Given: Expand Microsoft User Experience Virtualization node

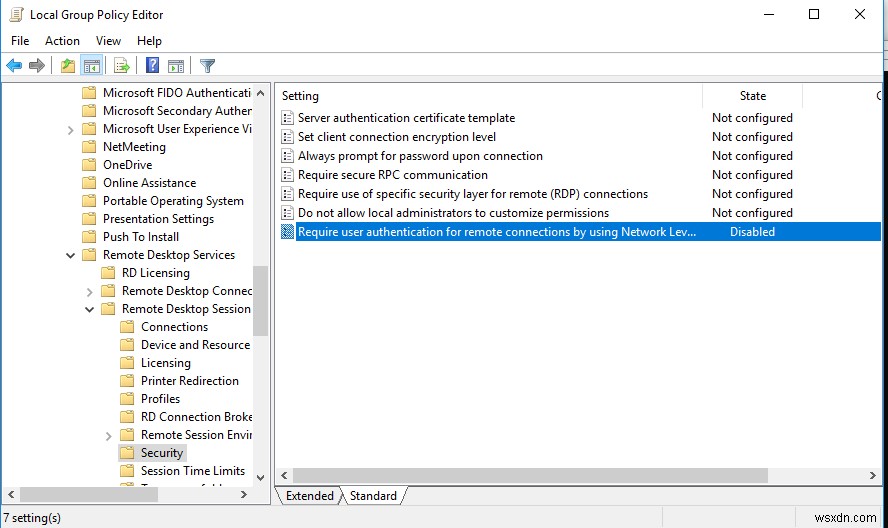Looking at the screenshot, I should coord(70,130).
